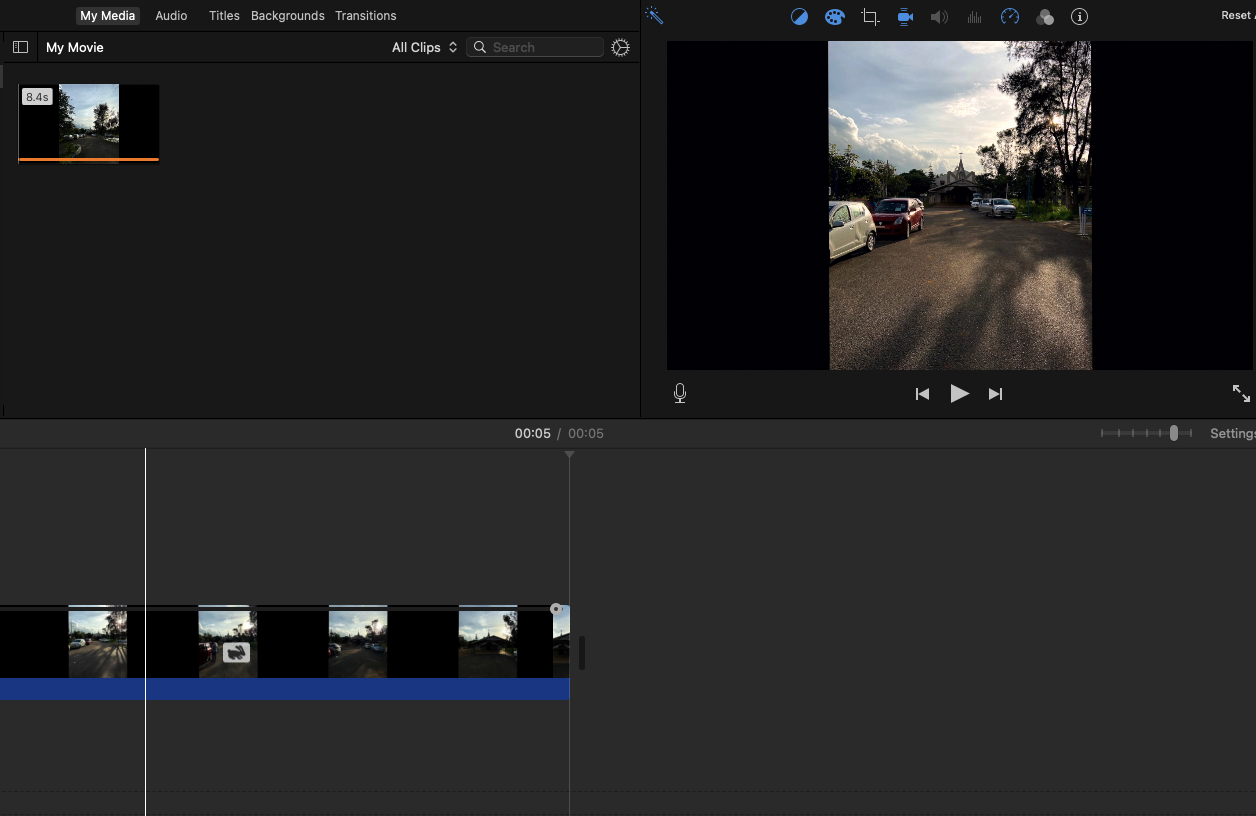This screenshot has height=816, width=1256.
Task: Open the color balance tool
Action: coord(799,17)
